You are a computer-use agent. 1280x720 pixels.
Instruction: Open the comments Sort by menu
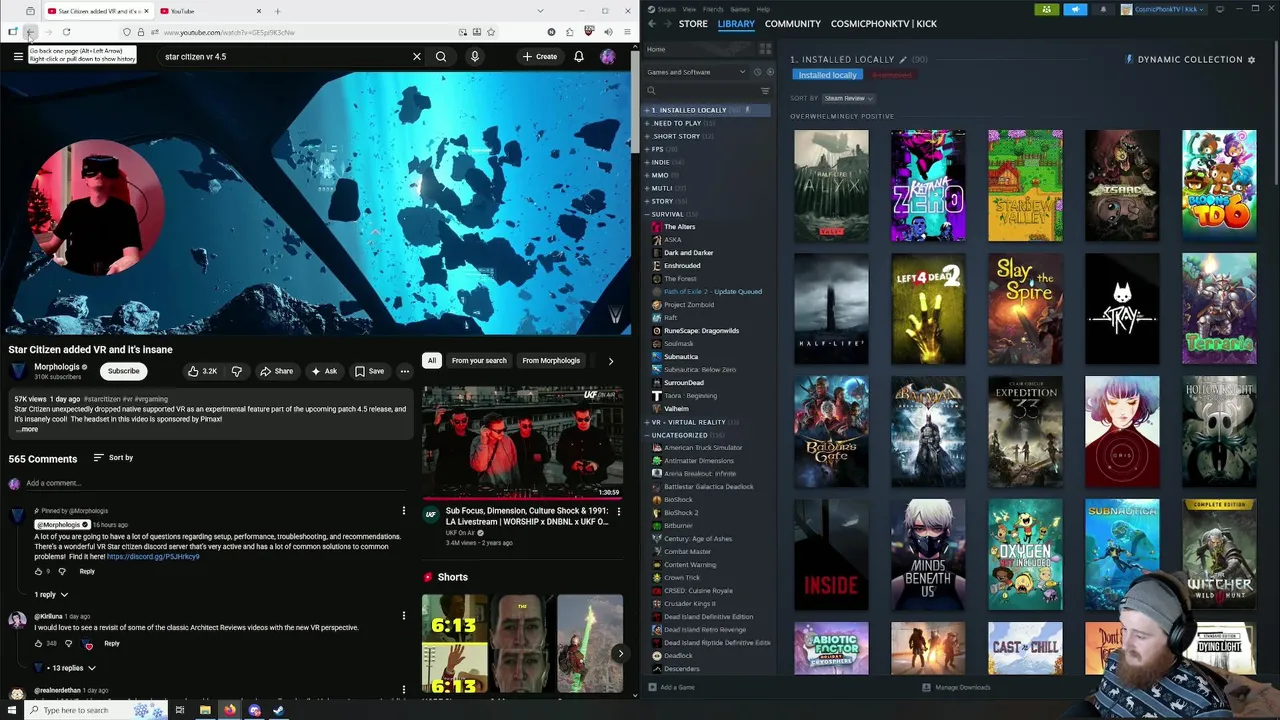coord(114,458)
